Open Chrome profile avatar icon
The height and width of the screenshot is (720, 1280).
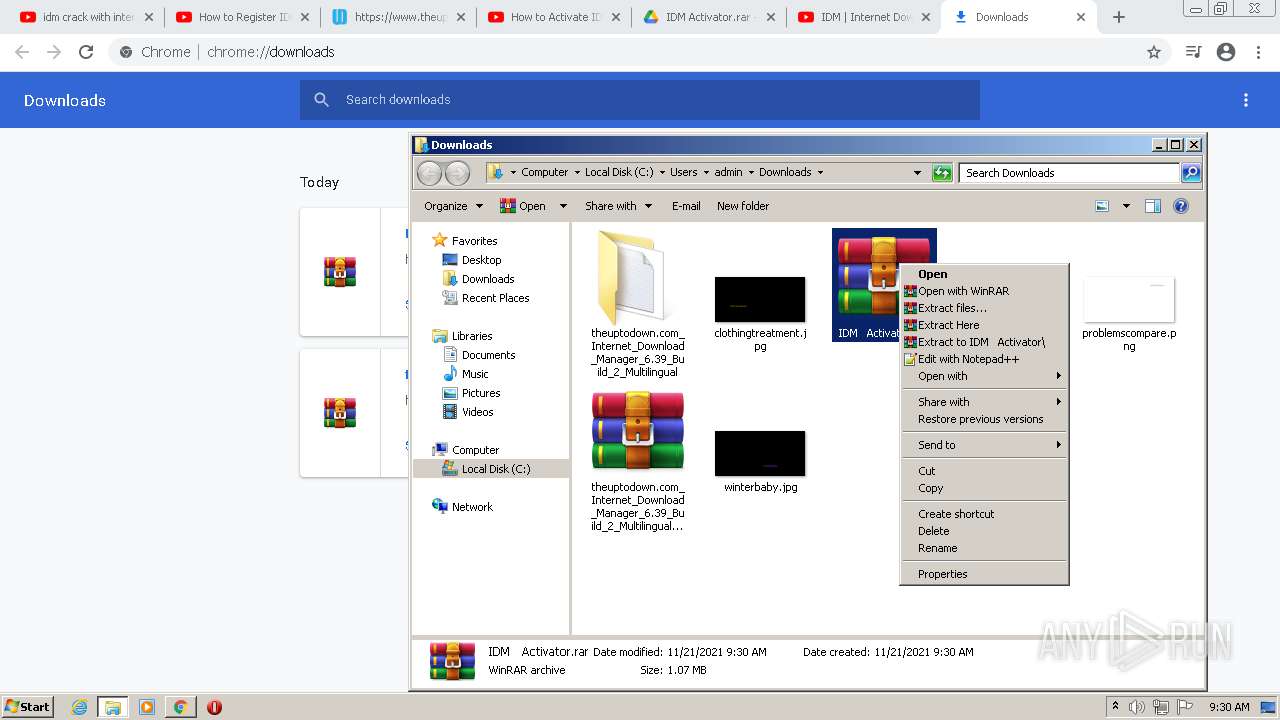coord(1226,52)
